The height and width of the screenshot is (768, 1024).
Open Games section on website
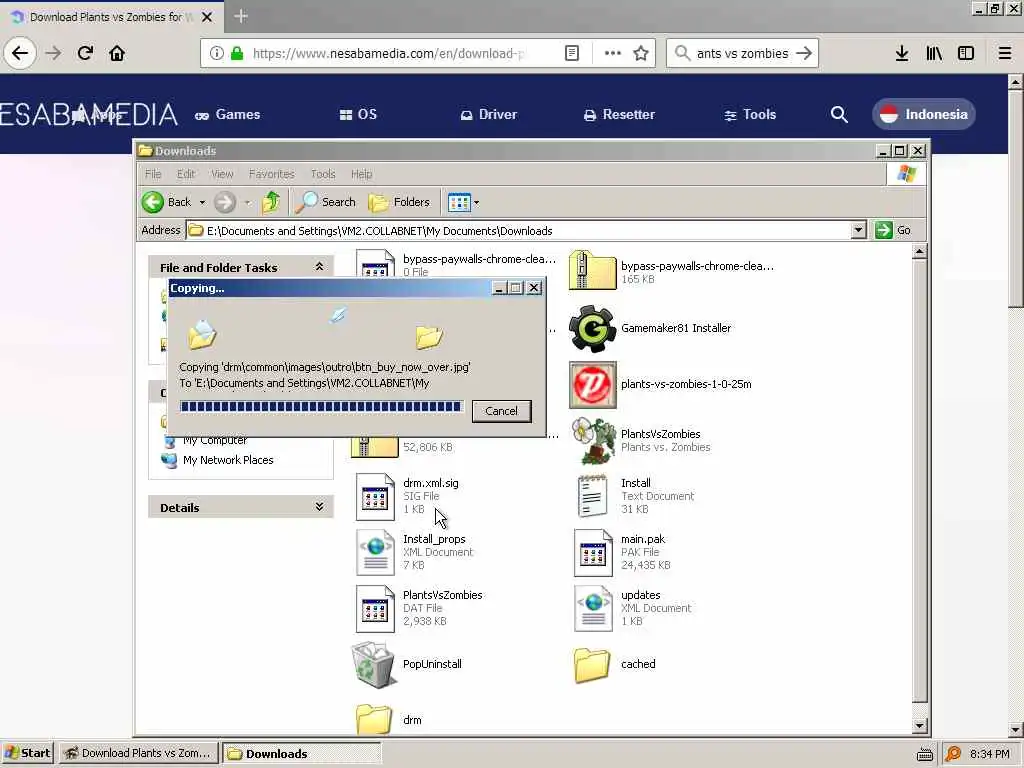tap(227, 114)
